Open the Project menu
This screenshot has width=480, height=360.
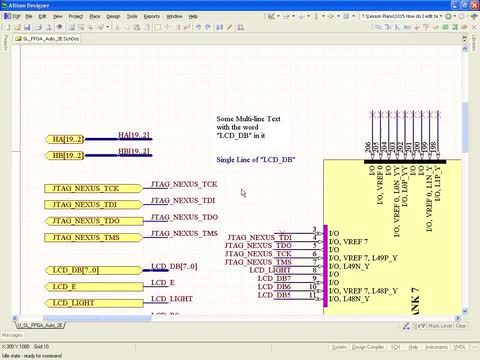(x=76, y=16)
